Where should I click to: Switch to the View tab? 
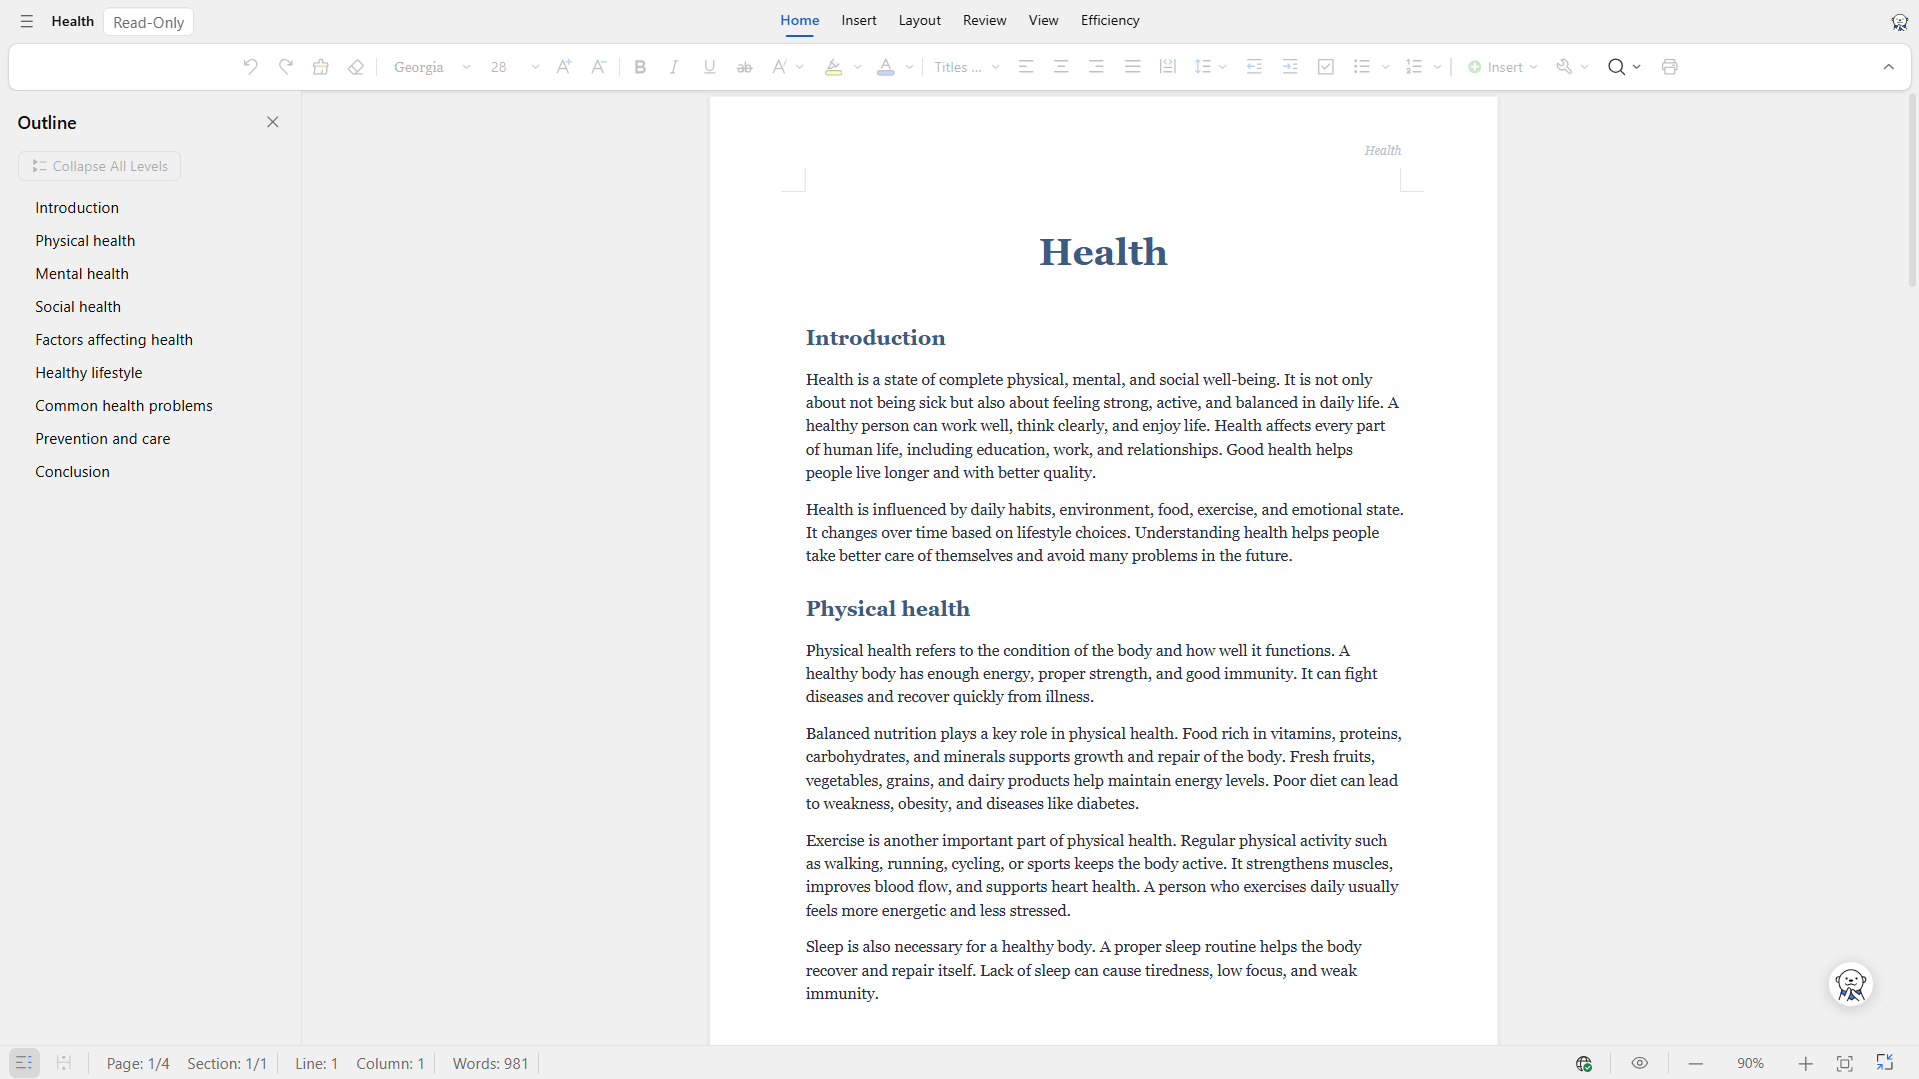pyautogui.click(x=1043, y=20)
